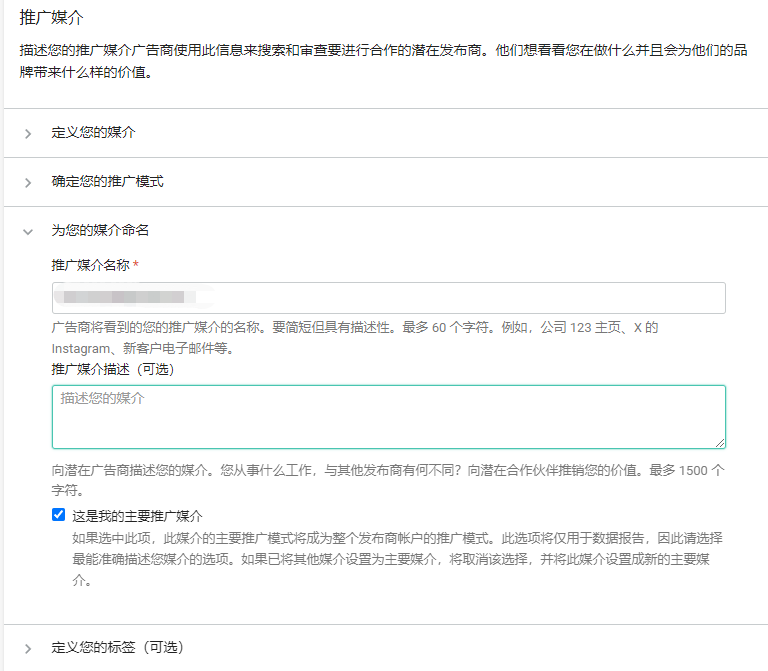Expand the 确定您的推广模式 section title
Image resolution: width=768 pixels, height=671 pixels.
pos(107,182)
